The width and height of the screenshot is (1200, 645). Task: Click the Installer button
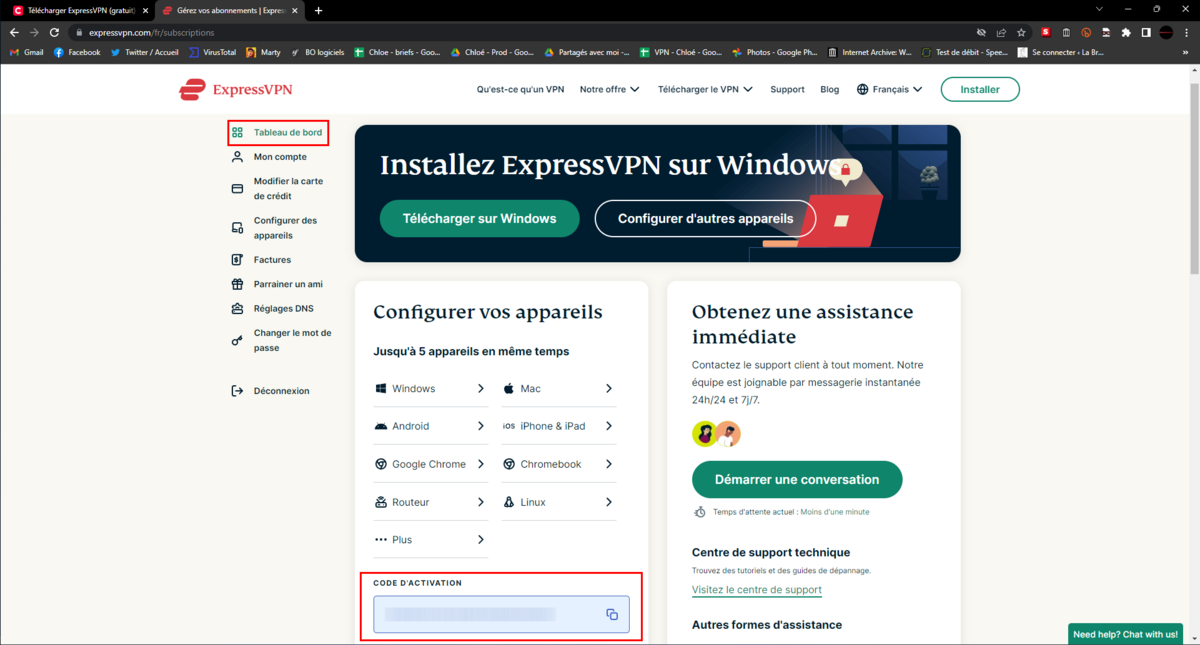click(x=980, y=89)
